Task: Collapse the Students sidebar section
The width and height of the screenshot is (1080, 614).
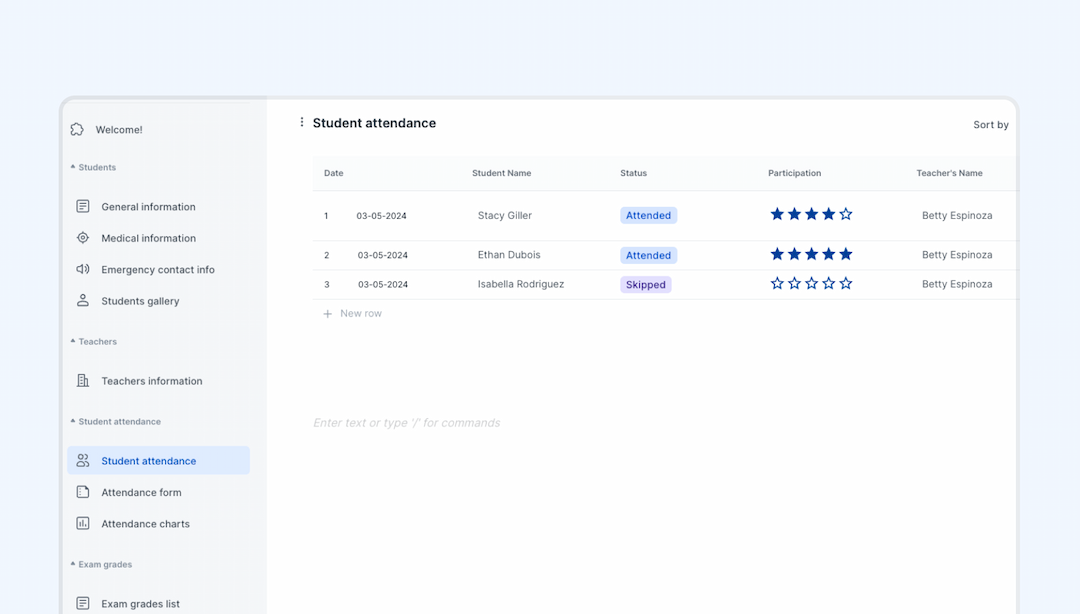Action: [x=72, y=167]
